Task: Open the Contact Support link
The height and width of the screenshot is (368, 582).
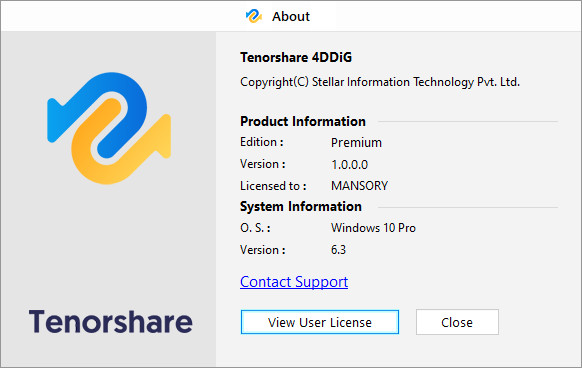Action: pos(294,282)
